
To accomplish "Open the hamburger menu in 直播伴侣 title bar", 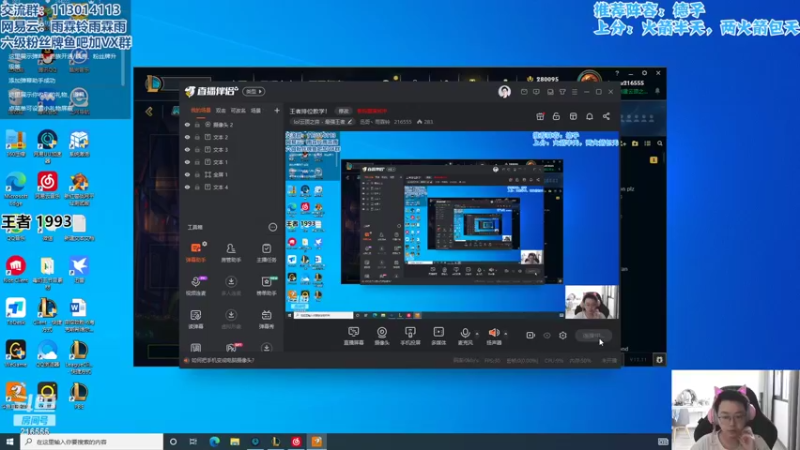I will (x=574, y=92).
